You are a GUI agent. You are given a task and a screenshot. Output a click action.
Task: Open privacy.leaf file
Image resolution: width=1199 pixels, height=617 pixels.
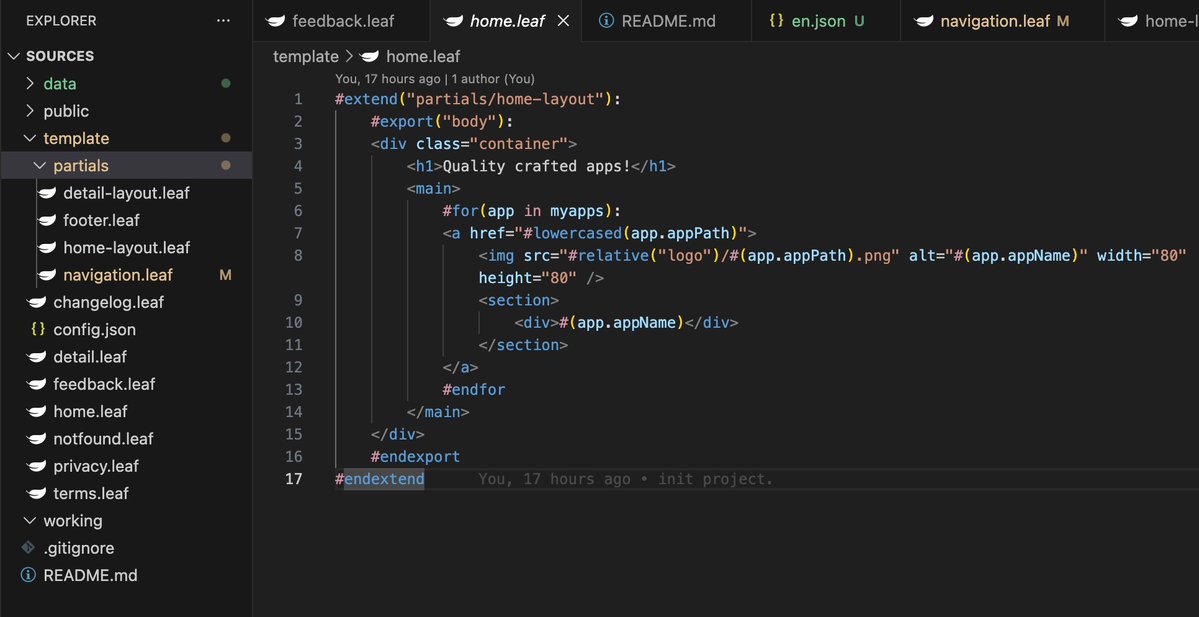(96, 466)
